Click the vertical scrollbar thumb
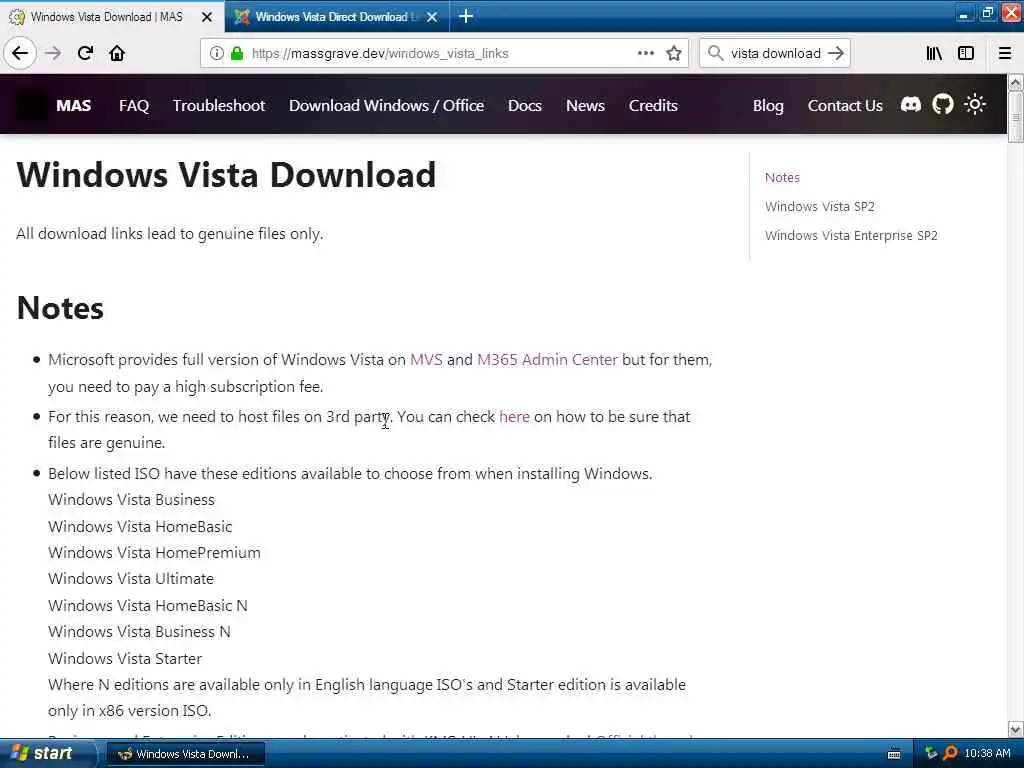Image resolution: width=1024 pixels, height=768 pixels. [1015, 117]
